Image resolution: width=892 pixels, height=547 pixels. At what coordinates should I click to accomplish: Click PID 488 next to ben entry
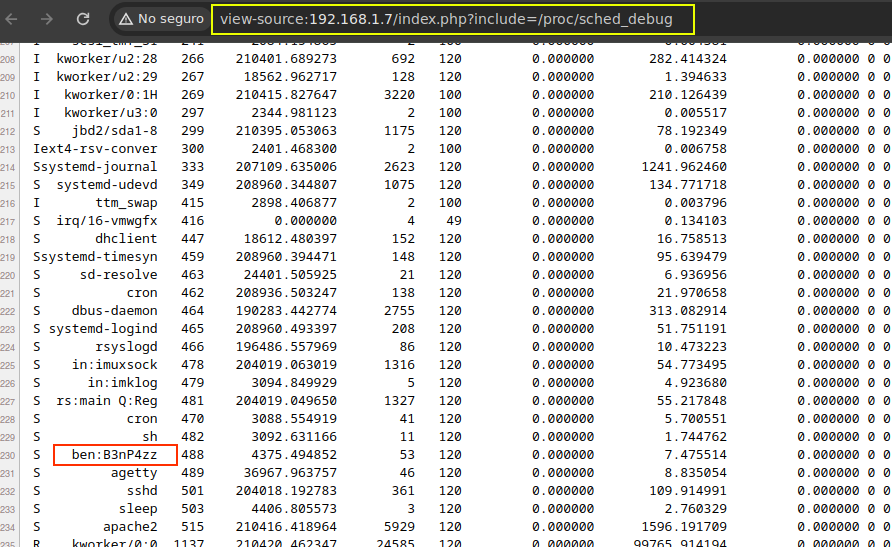point(193,455)
